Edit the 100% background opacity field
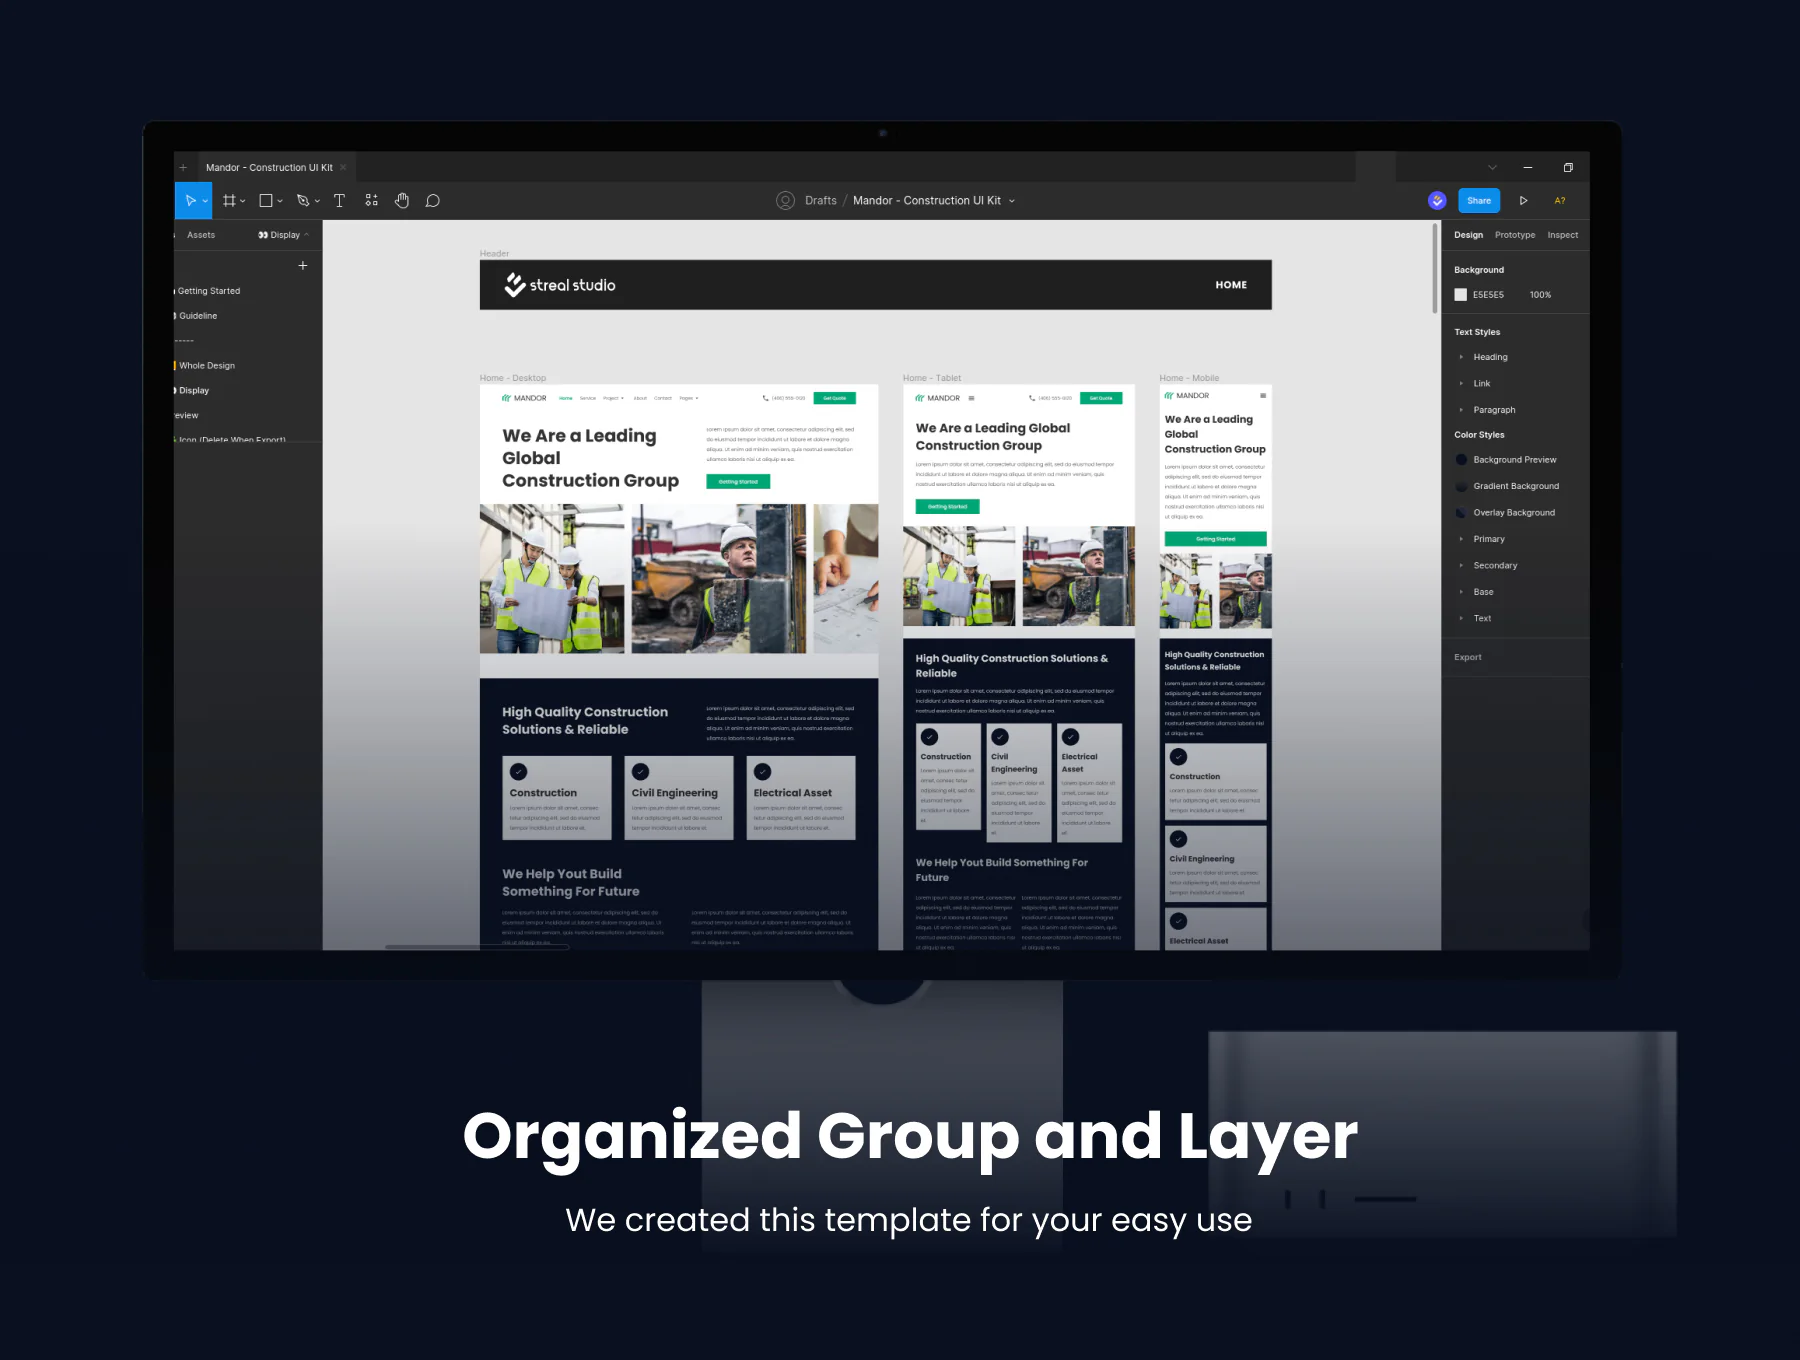1800x1360 pixels. click(1540, 295)
